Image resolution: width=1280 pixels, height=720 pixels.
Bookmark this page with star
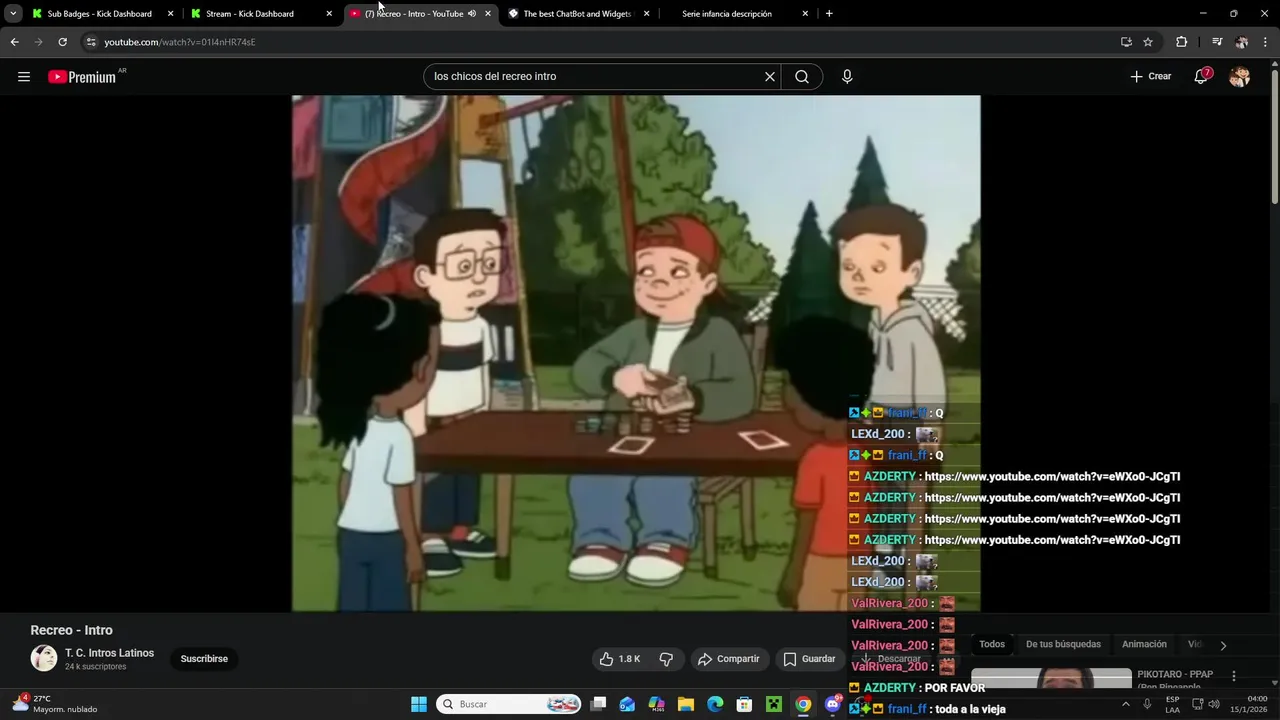[1148, 42]
